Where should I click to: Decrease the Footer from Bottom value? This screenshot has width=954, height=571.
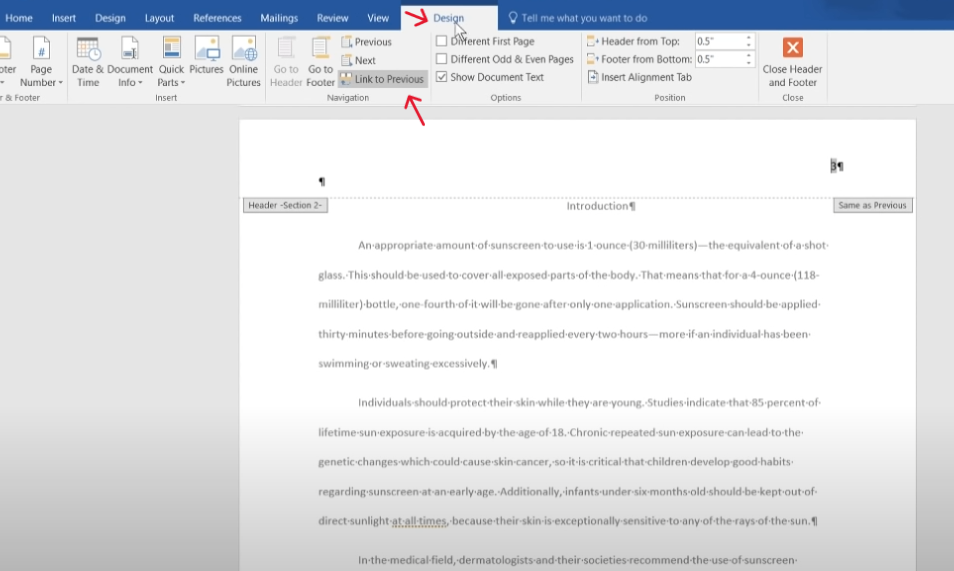click(x=749, y=63)
